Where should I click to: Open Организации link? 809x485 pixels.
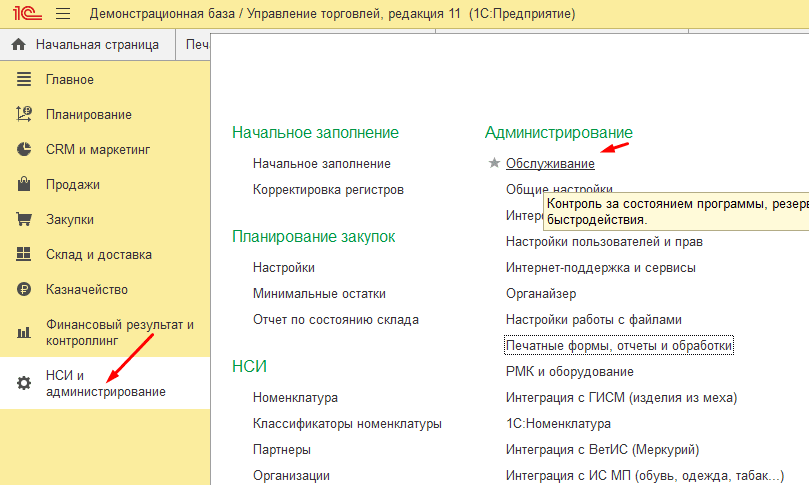coord(291,476)
